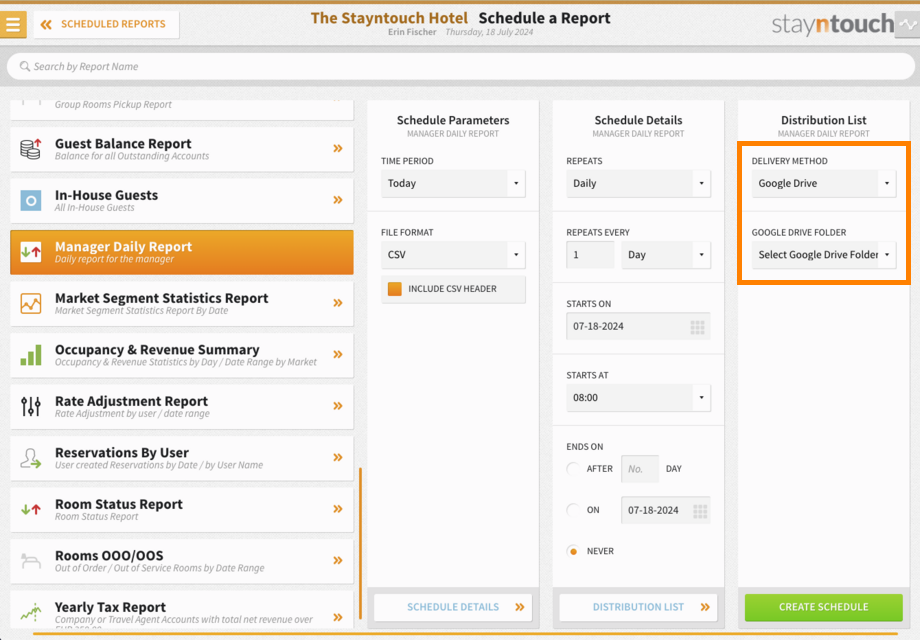Select Room Status Report
The height and width of the screenshot is (640, 920).
coord(182,509)
